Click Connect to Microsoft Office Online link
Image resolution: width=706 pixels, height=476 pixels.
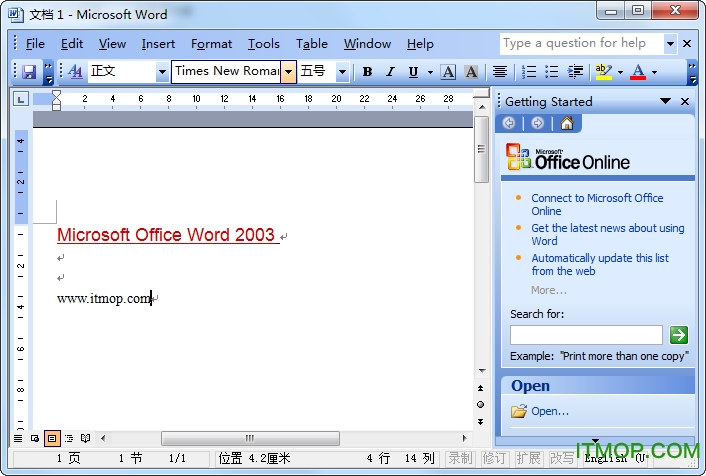[597, 204]
